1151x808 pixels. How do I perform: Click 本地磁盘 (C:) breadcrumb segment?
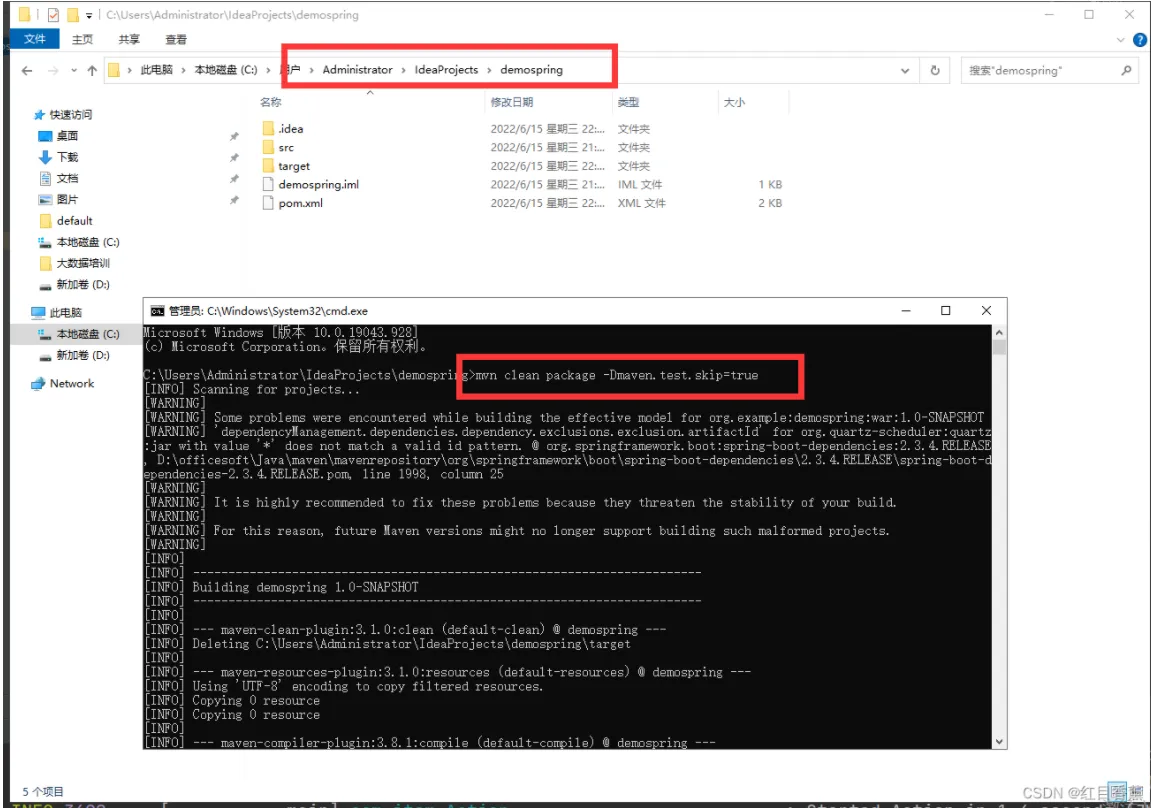point(225,70)
